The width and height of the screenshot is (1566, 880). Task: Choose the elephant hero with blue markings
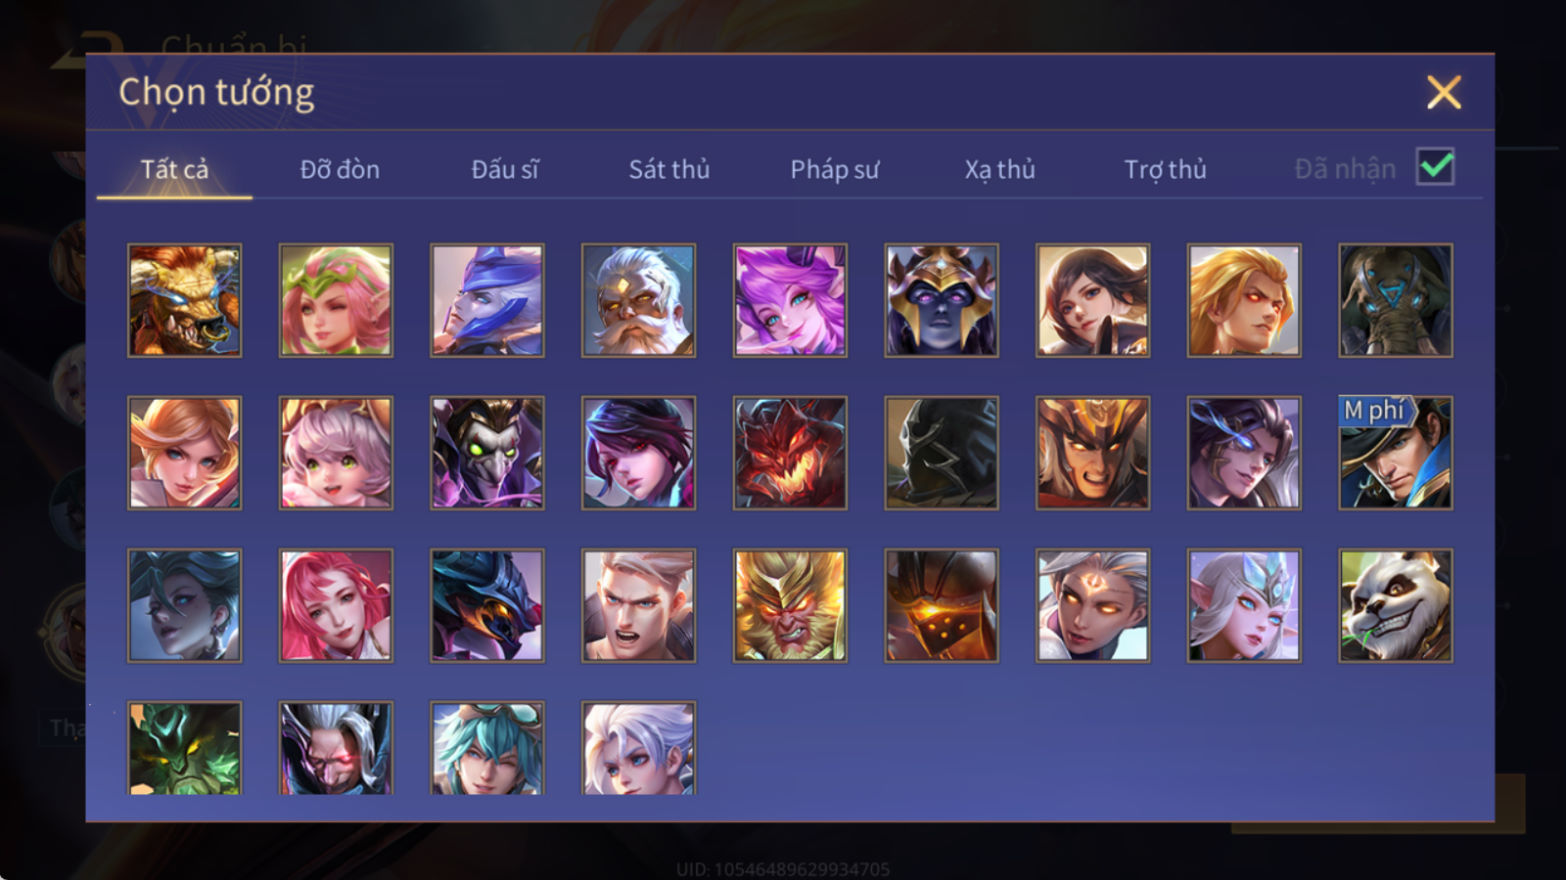(1395, 300)
